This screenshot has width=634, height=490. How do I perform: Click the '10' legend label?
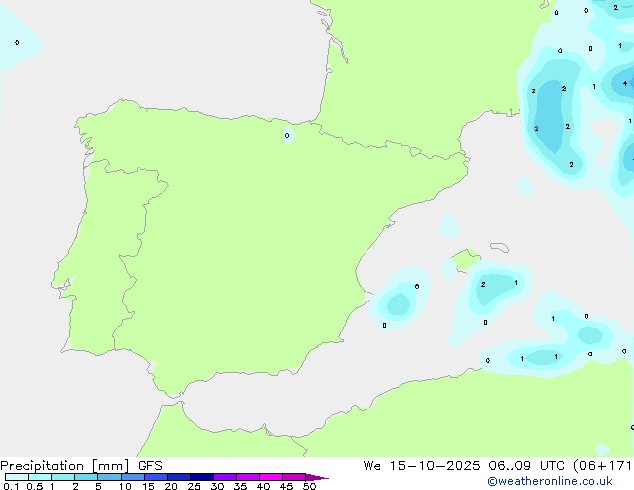125,486
